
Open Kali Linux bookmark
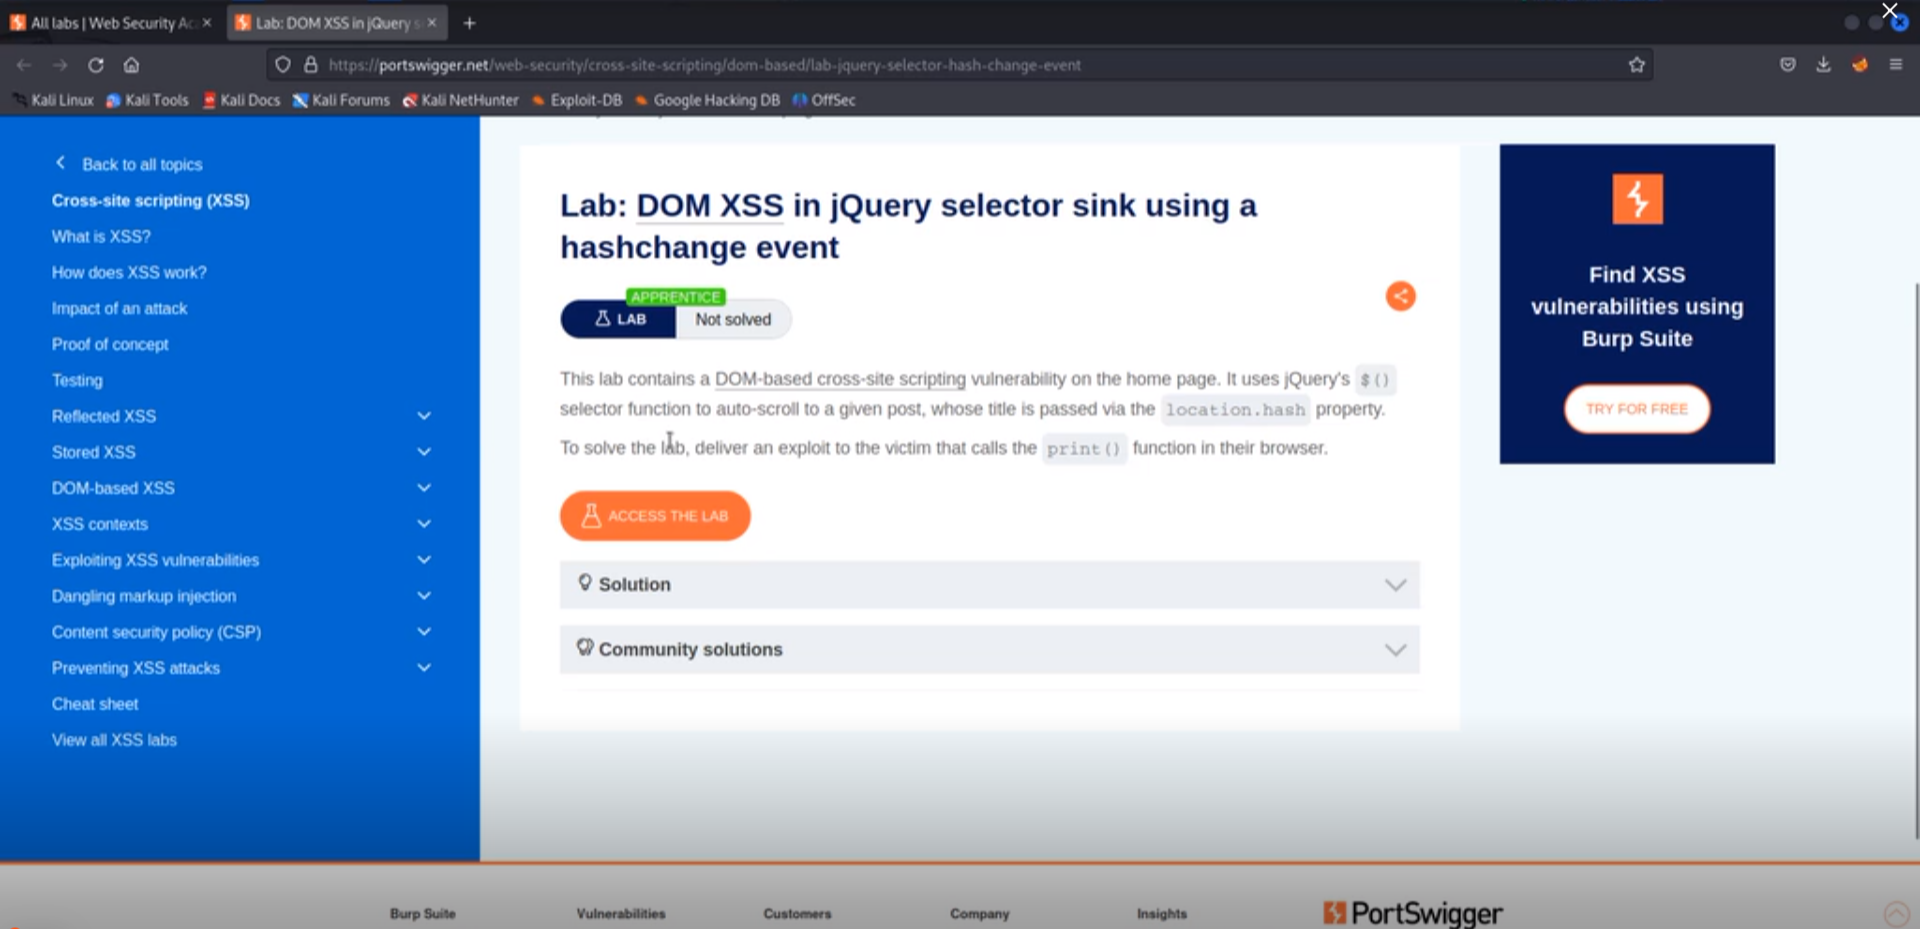point(54,100)
